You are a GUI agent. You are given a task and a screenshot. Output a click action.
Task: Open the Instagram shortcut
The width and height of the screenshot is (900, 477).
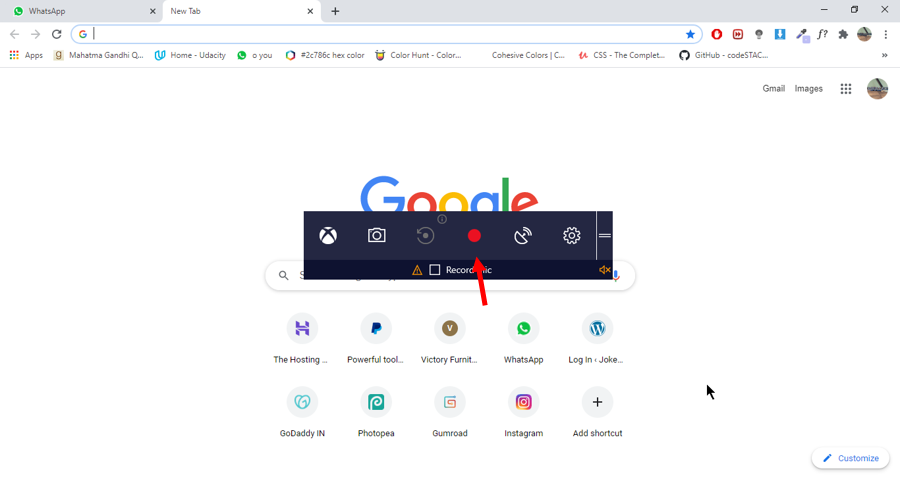523,412
